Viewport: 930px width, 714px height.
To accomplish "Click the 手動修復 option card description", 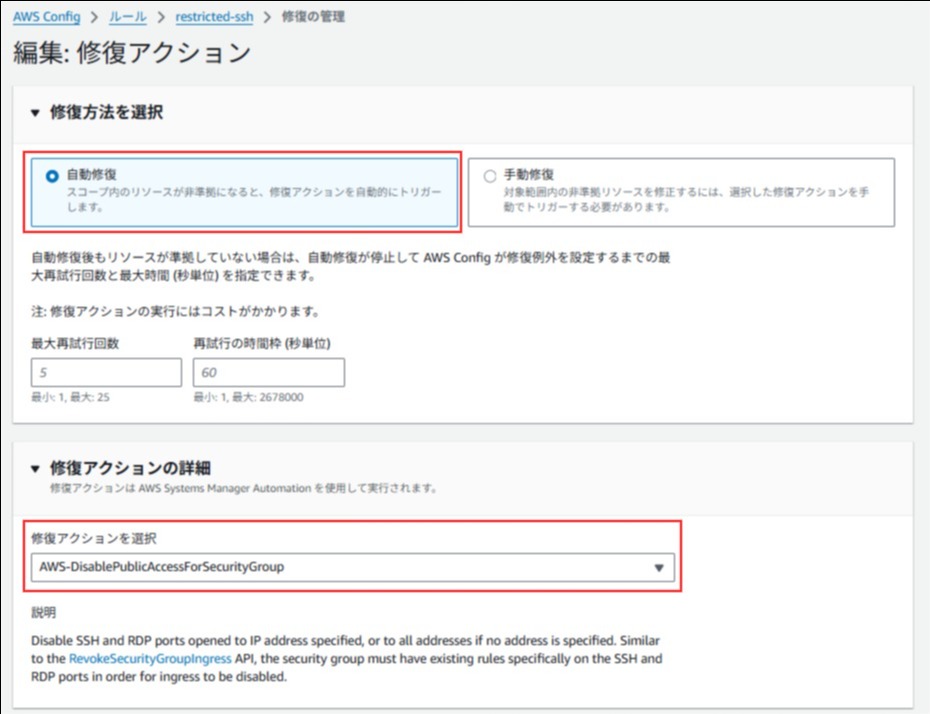I will tap(686, 200).
